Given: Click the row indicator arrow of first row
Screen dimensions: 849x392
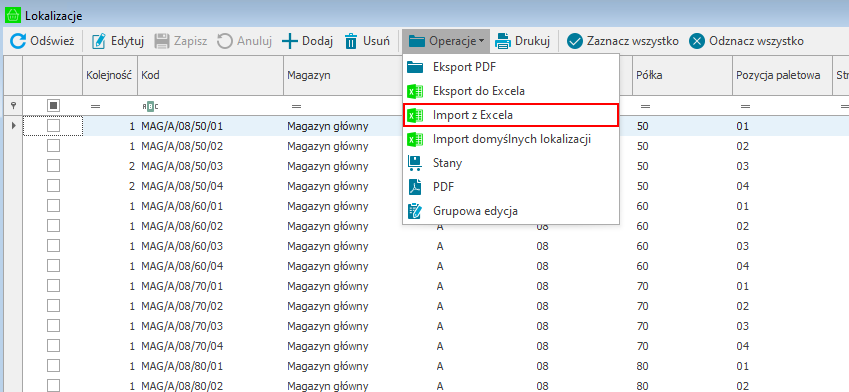Looking at the screenshot, I should [14, 126].
